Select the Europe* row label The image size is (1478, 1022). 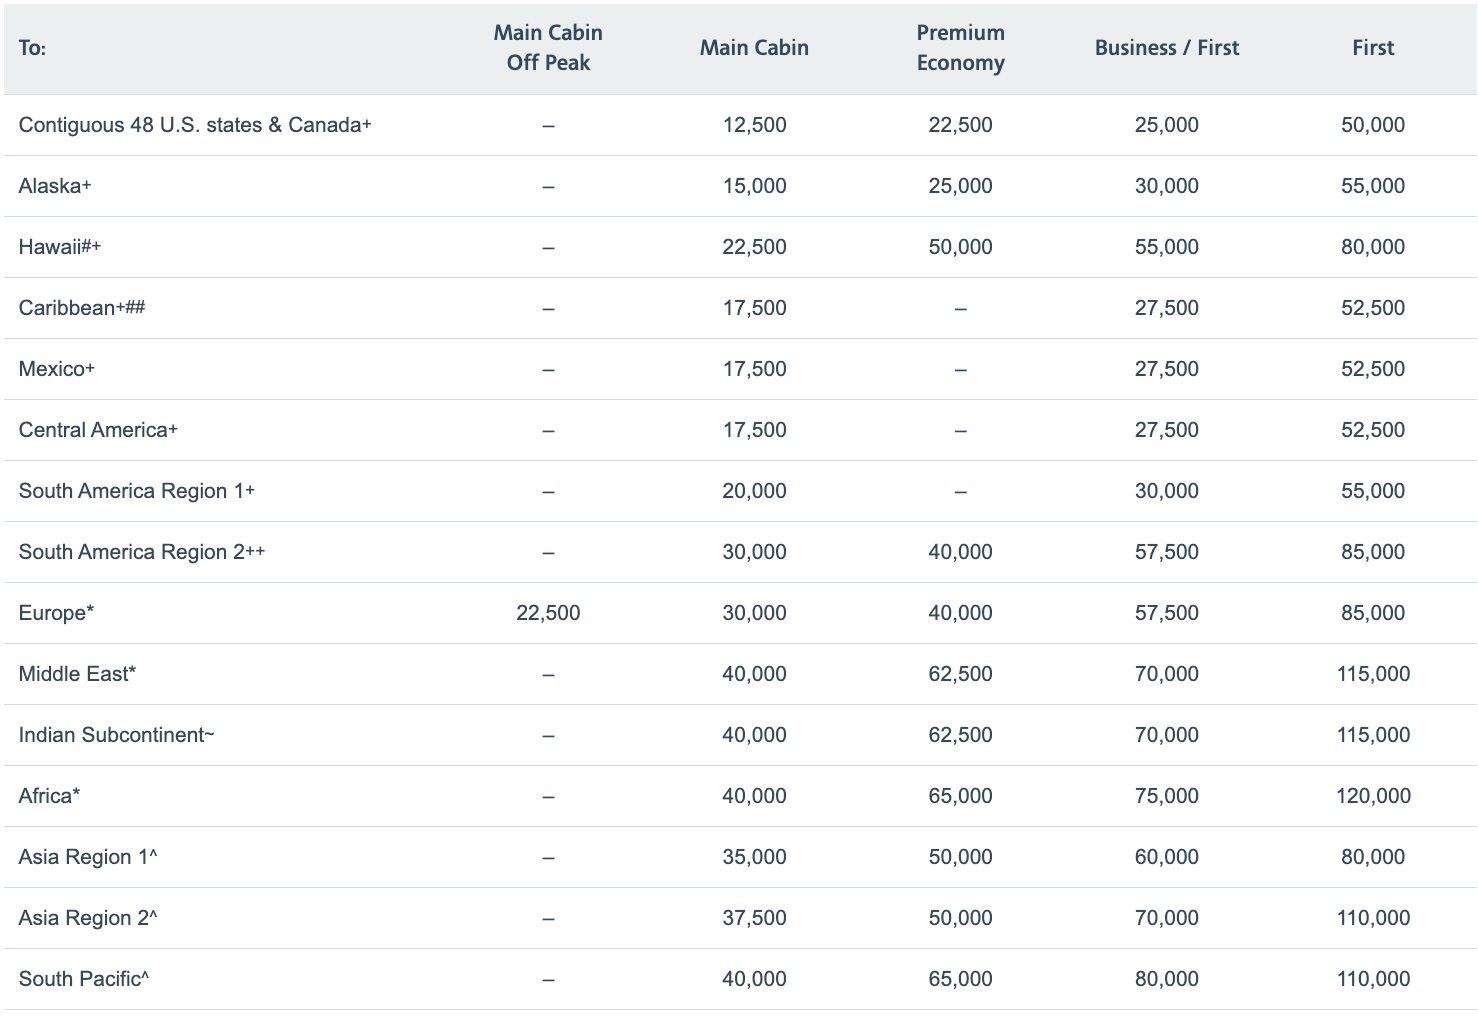tap(55, 612)
